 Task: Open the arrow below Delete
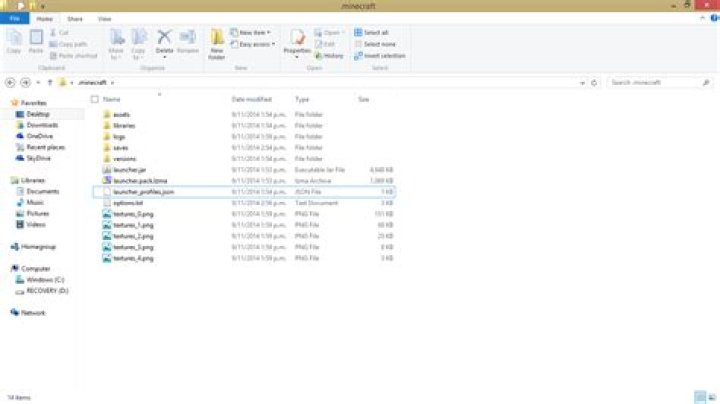tap(164, 57)
